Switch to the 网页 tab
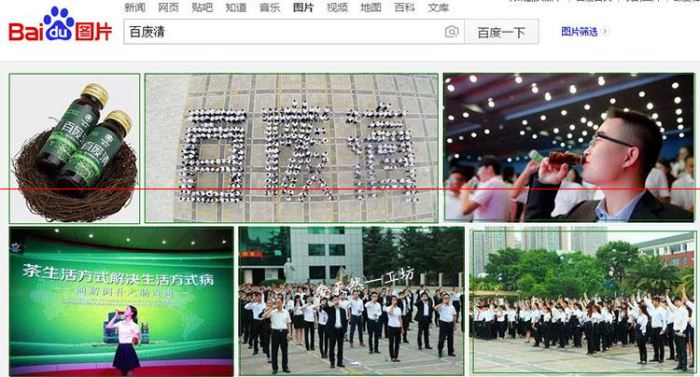This screenshot has width=700, height=377. (168, 7)
